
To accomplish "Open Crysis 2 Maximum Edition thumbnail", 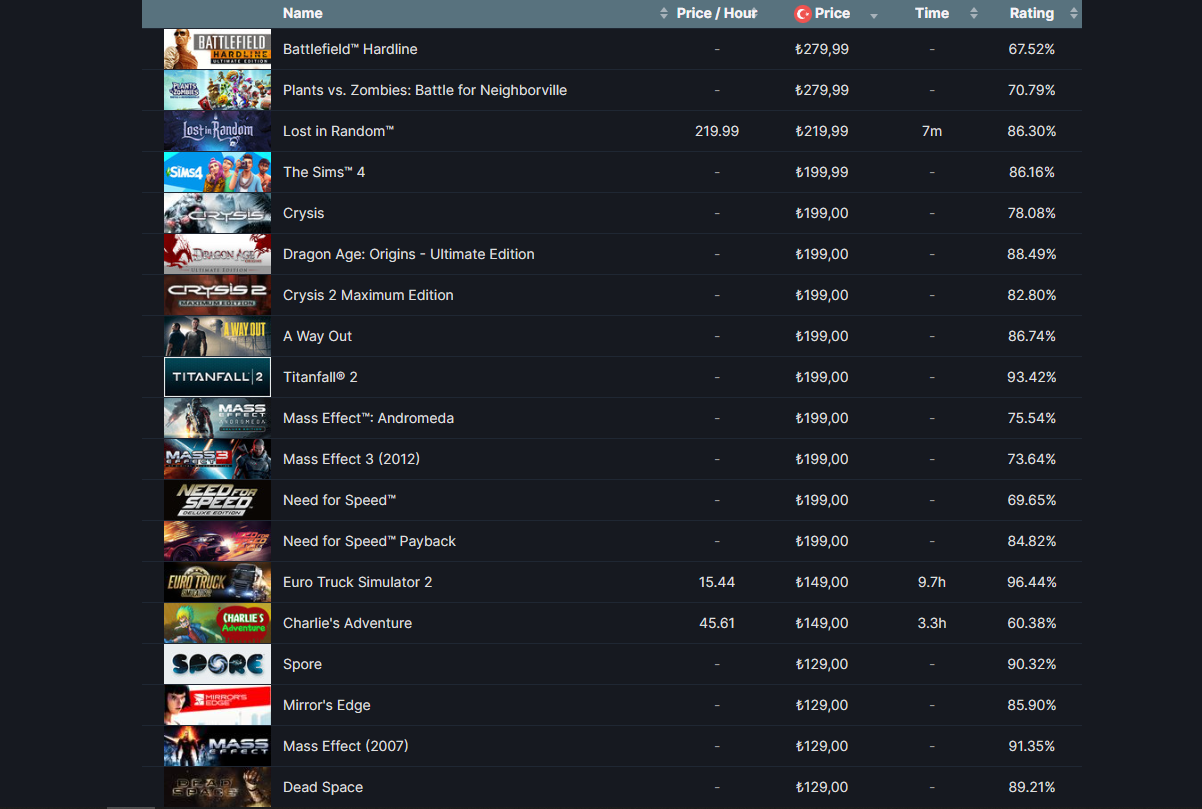I will coord(217,295).
